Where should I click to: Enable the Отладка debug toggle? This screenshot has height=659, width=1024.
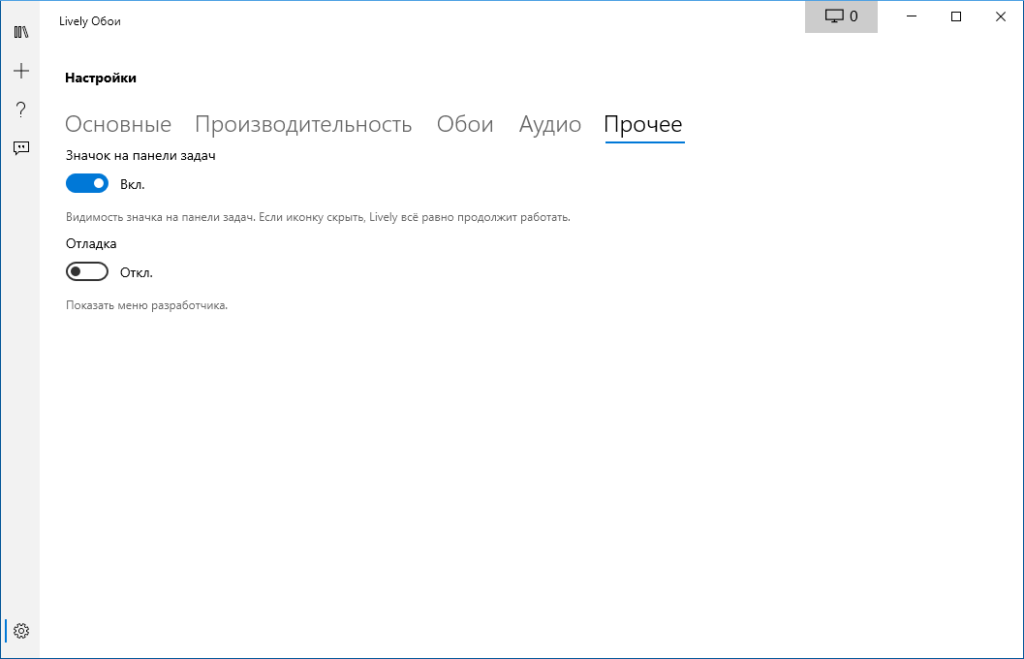pos(87,271)
